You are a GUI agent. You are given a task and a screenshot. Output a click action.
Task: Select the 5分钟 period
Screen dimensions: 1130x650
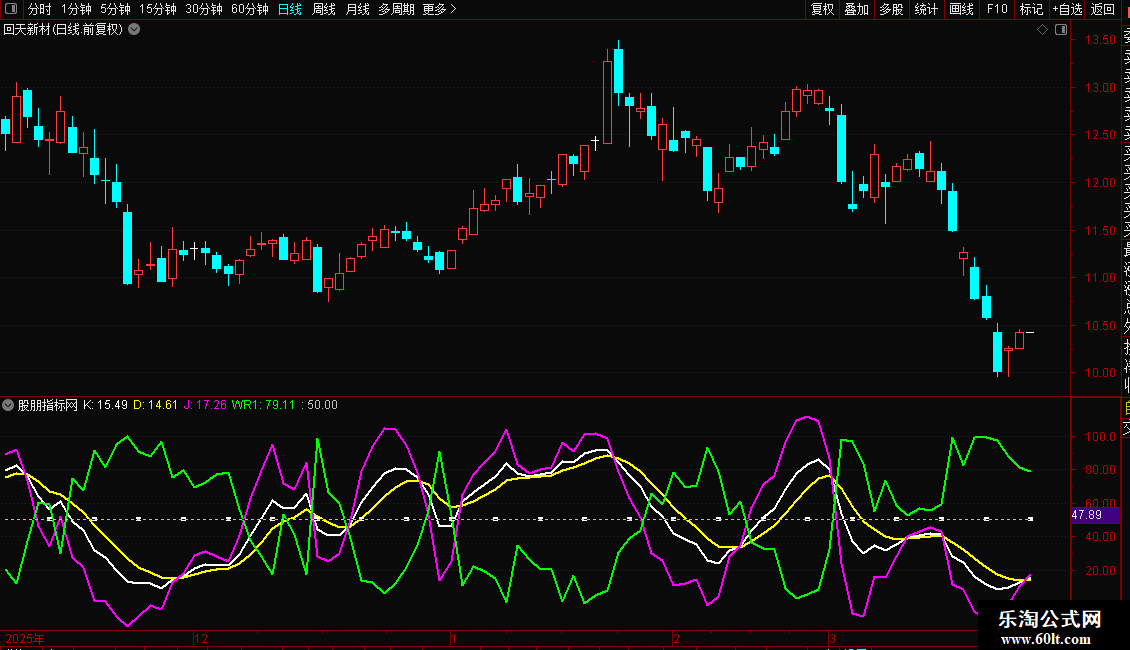pos(115,9)
